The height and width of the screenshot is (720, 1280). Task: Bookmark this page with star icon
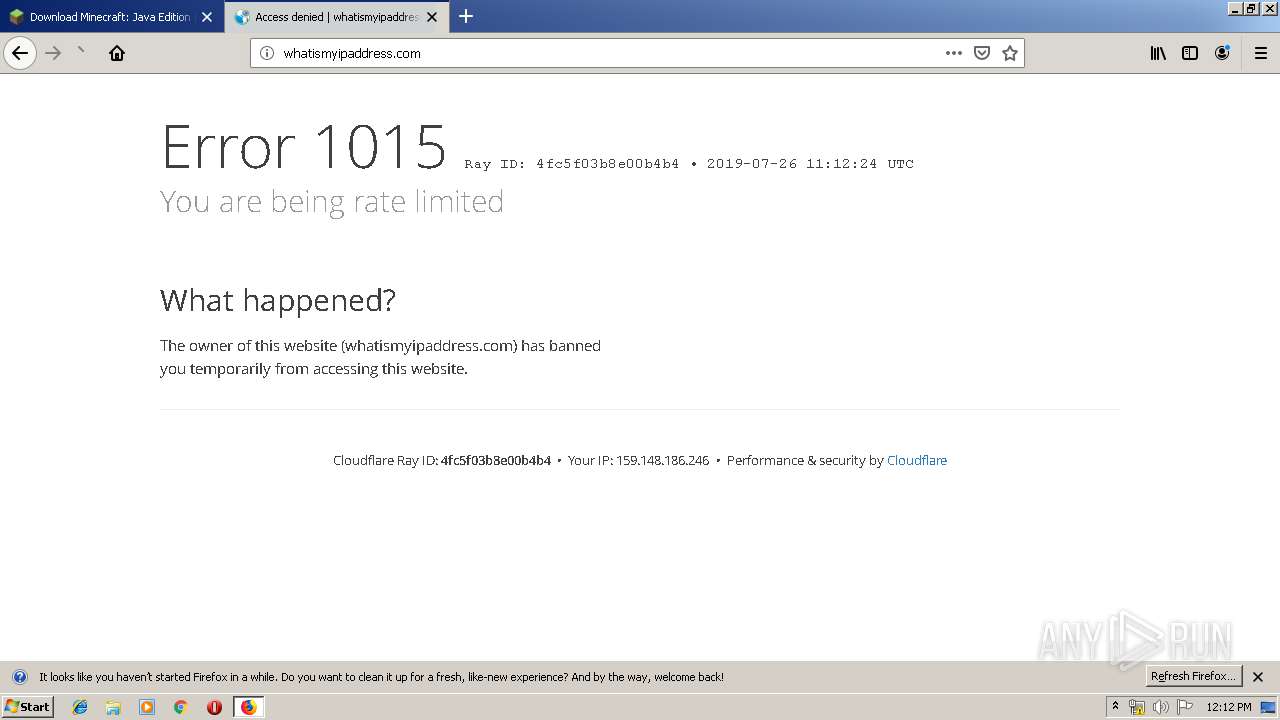1010,53
